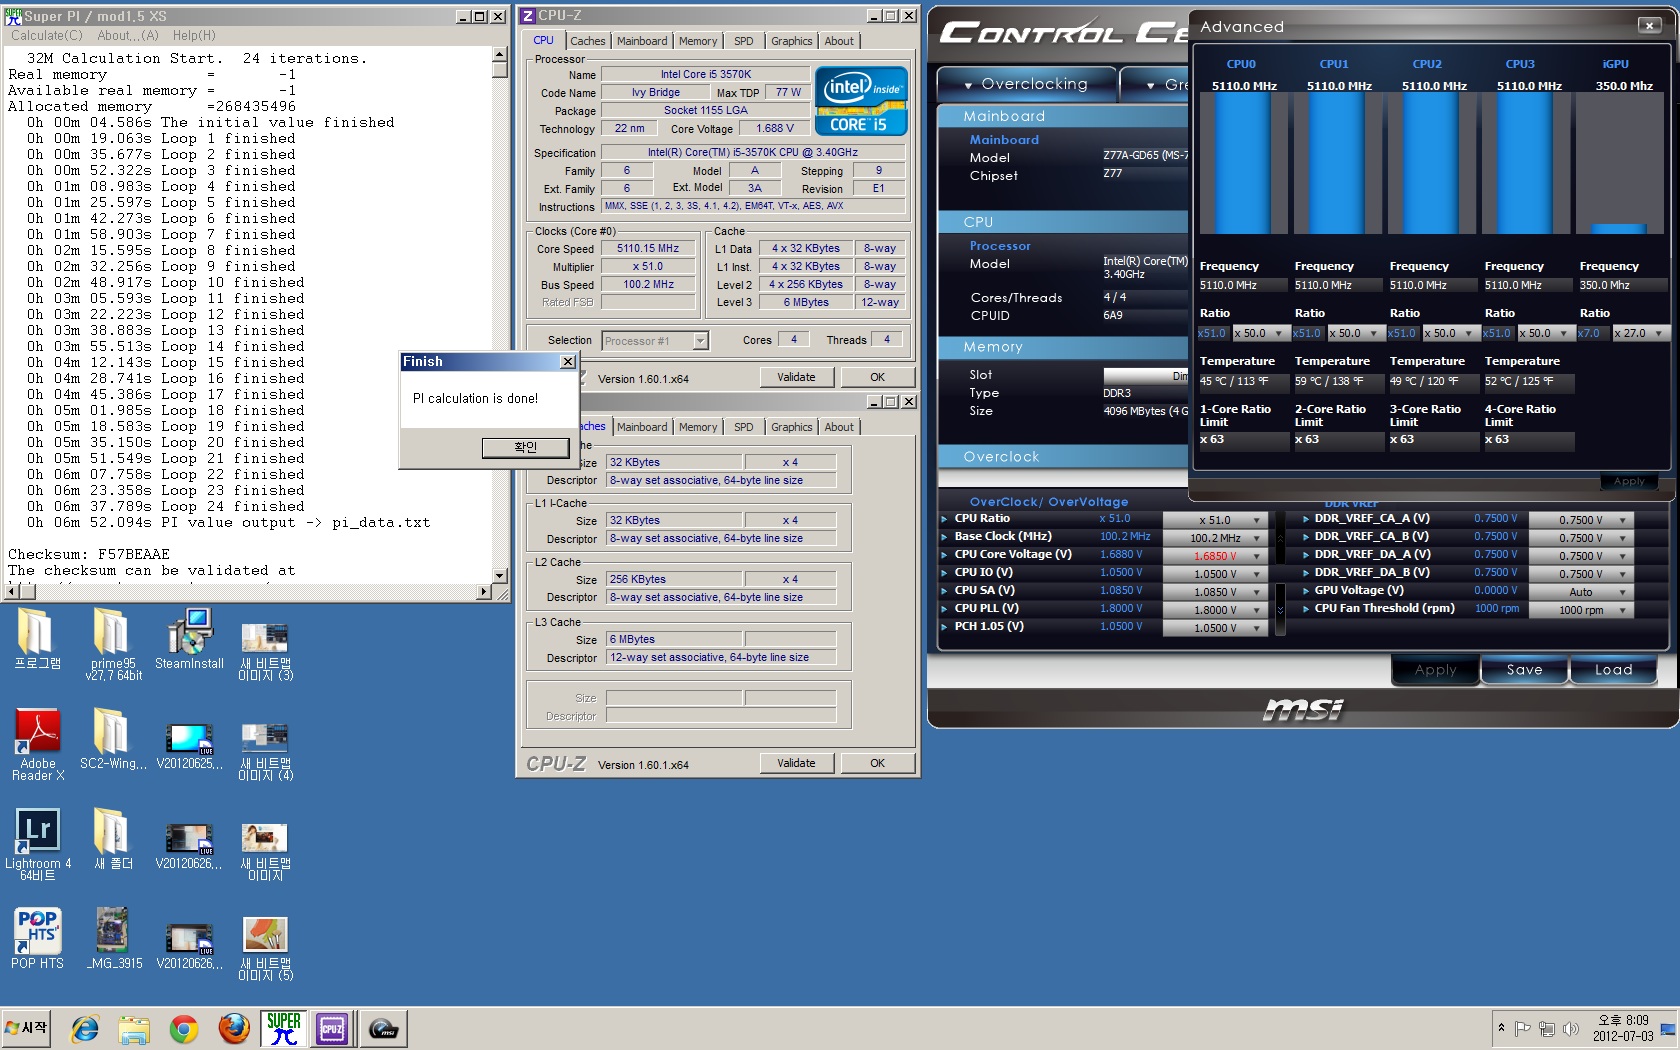Open the Help(H) menu in Super PI
1680x1050 pixels.
pyautogui.click(x=194, y=35)
